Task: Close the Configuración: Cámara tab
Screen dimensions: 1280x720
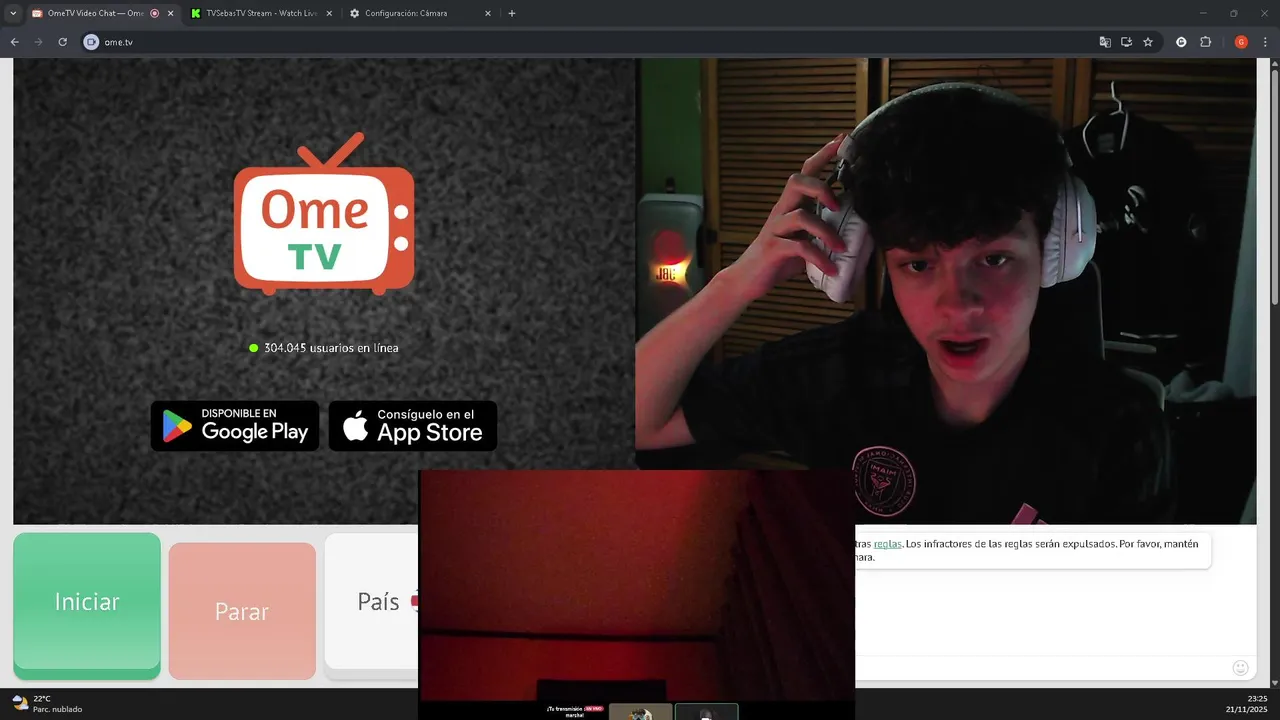Action: pyautogui.click(x=488, y=13)
